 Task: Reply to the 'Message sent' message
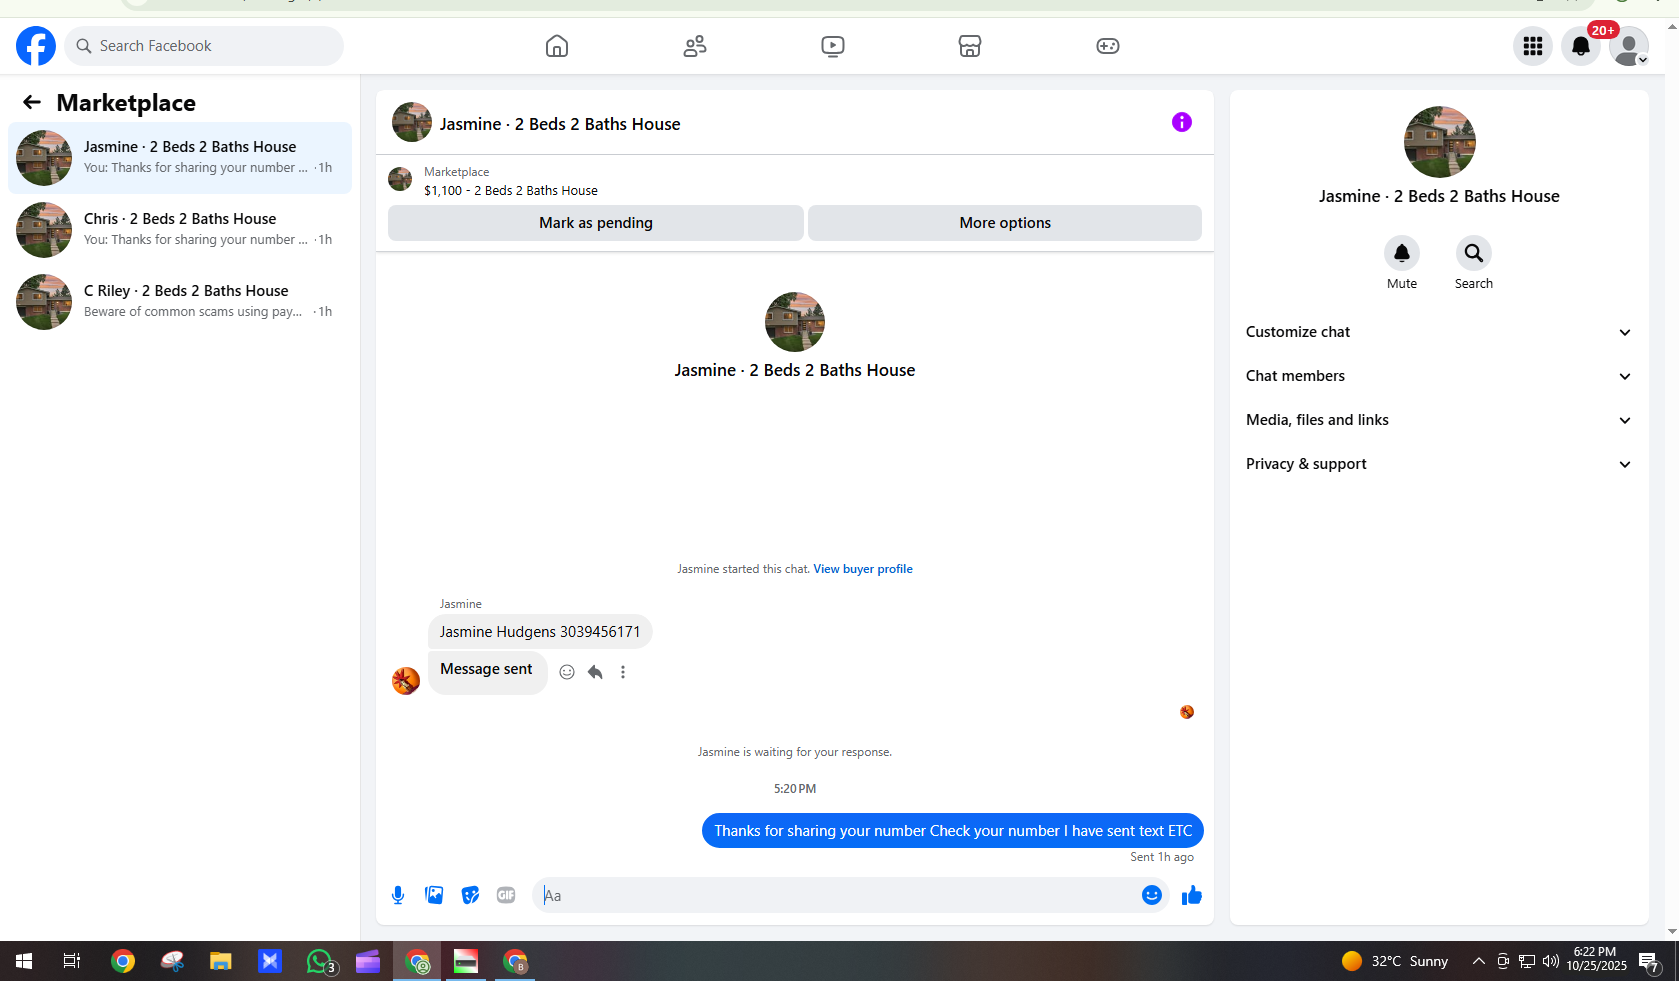pyautogui.click(x=595, y=672)
